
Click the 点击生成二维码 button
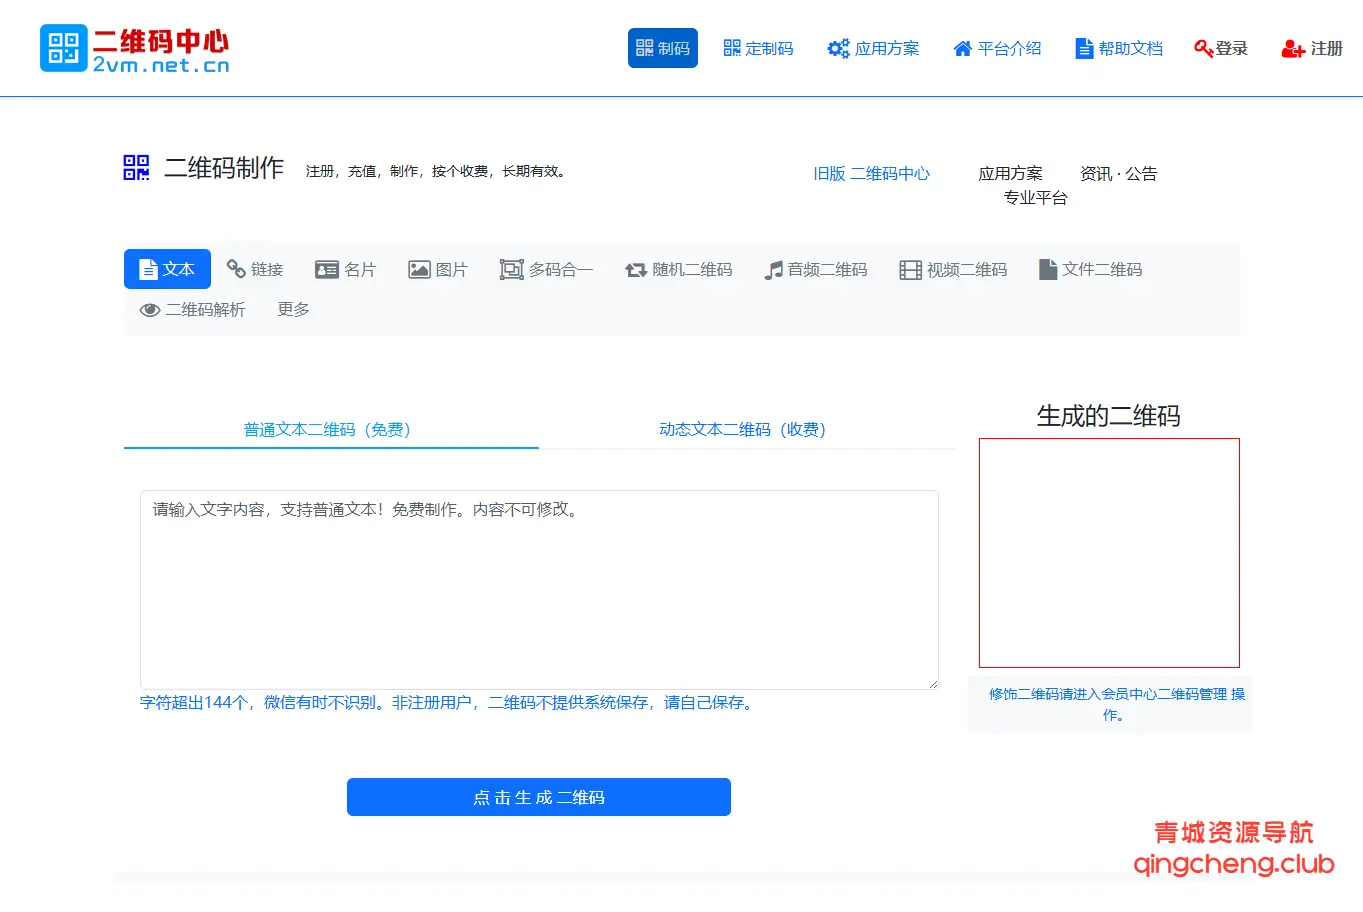point(538,797)
